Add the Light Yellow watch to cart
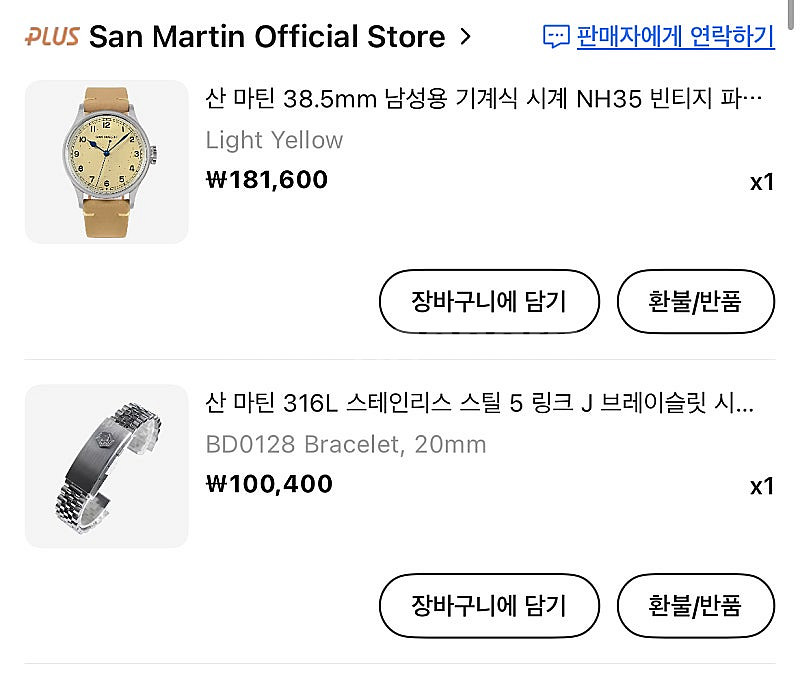This screenshot has width=800, height=681. point(489,301)
